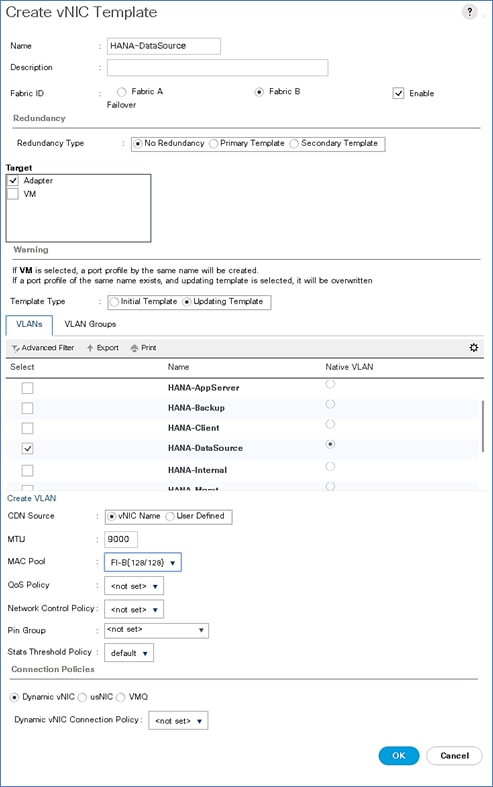This screenshot has width=493, height=787.
Task: Select the Fabric A radio button
Action: click(x=121, y=92)
